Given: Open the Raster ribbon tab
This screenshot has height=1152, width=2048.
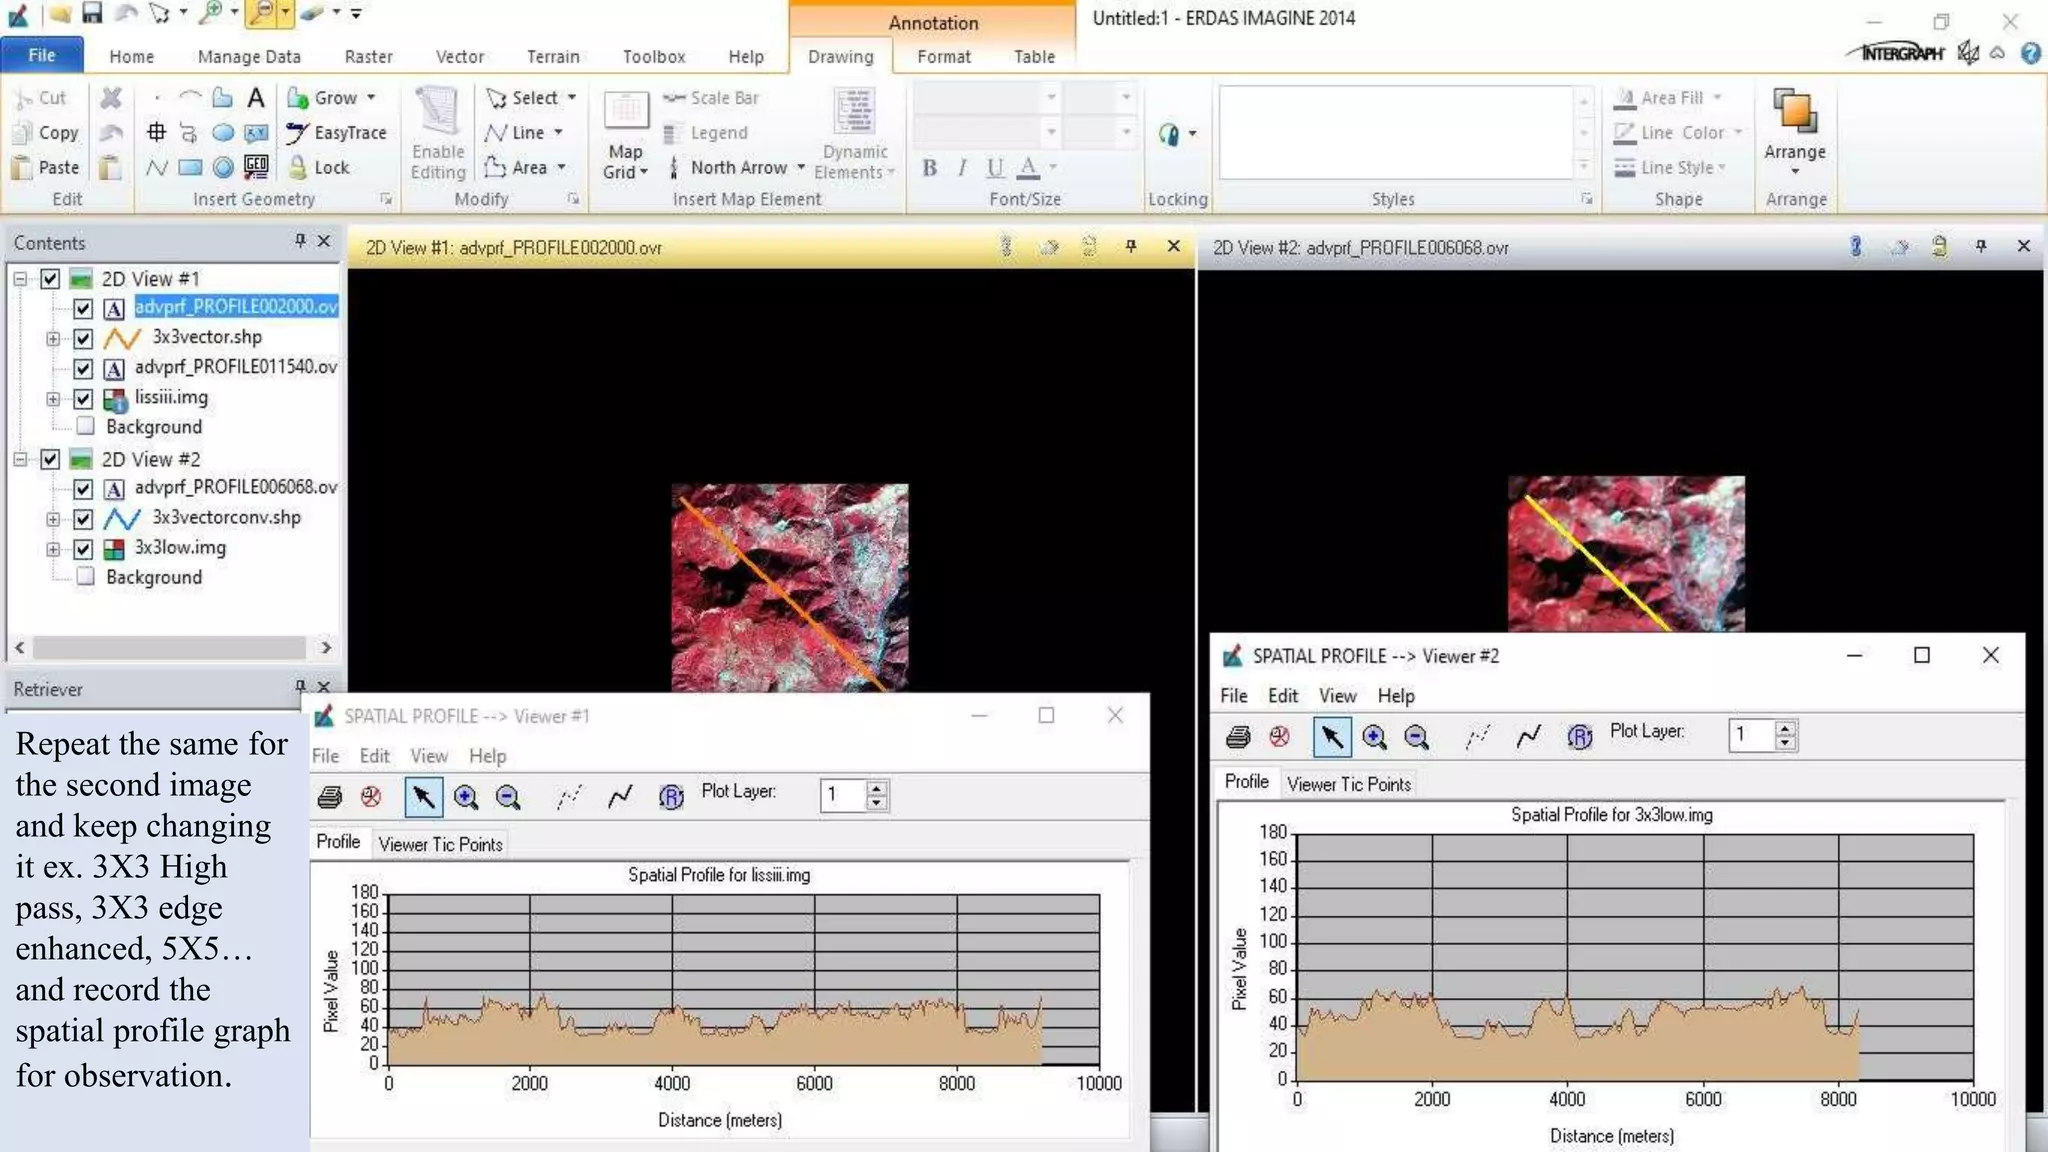Looking at the screenshot, I should click(x=368, y=57).
